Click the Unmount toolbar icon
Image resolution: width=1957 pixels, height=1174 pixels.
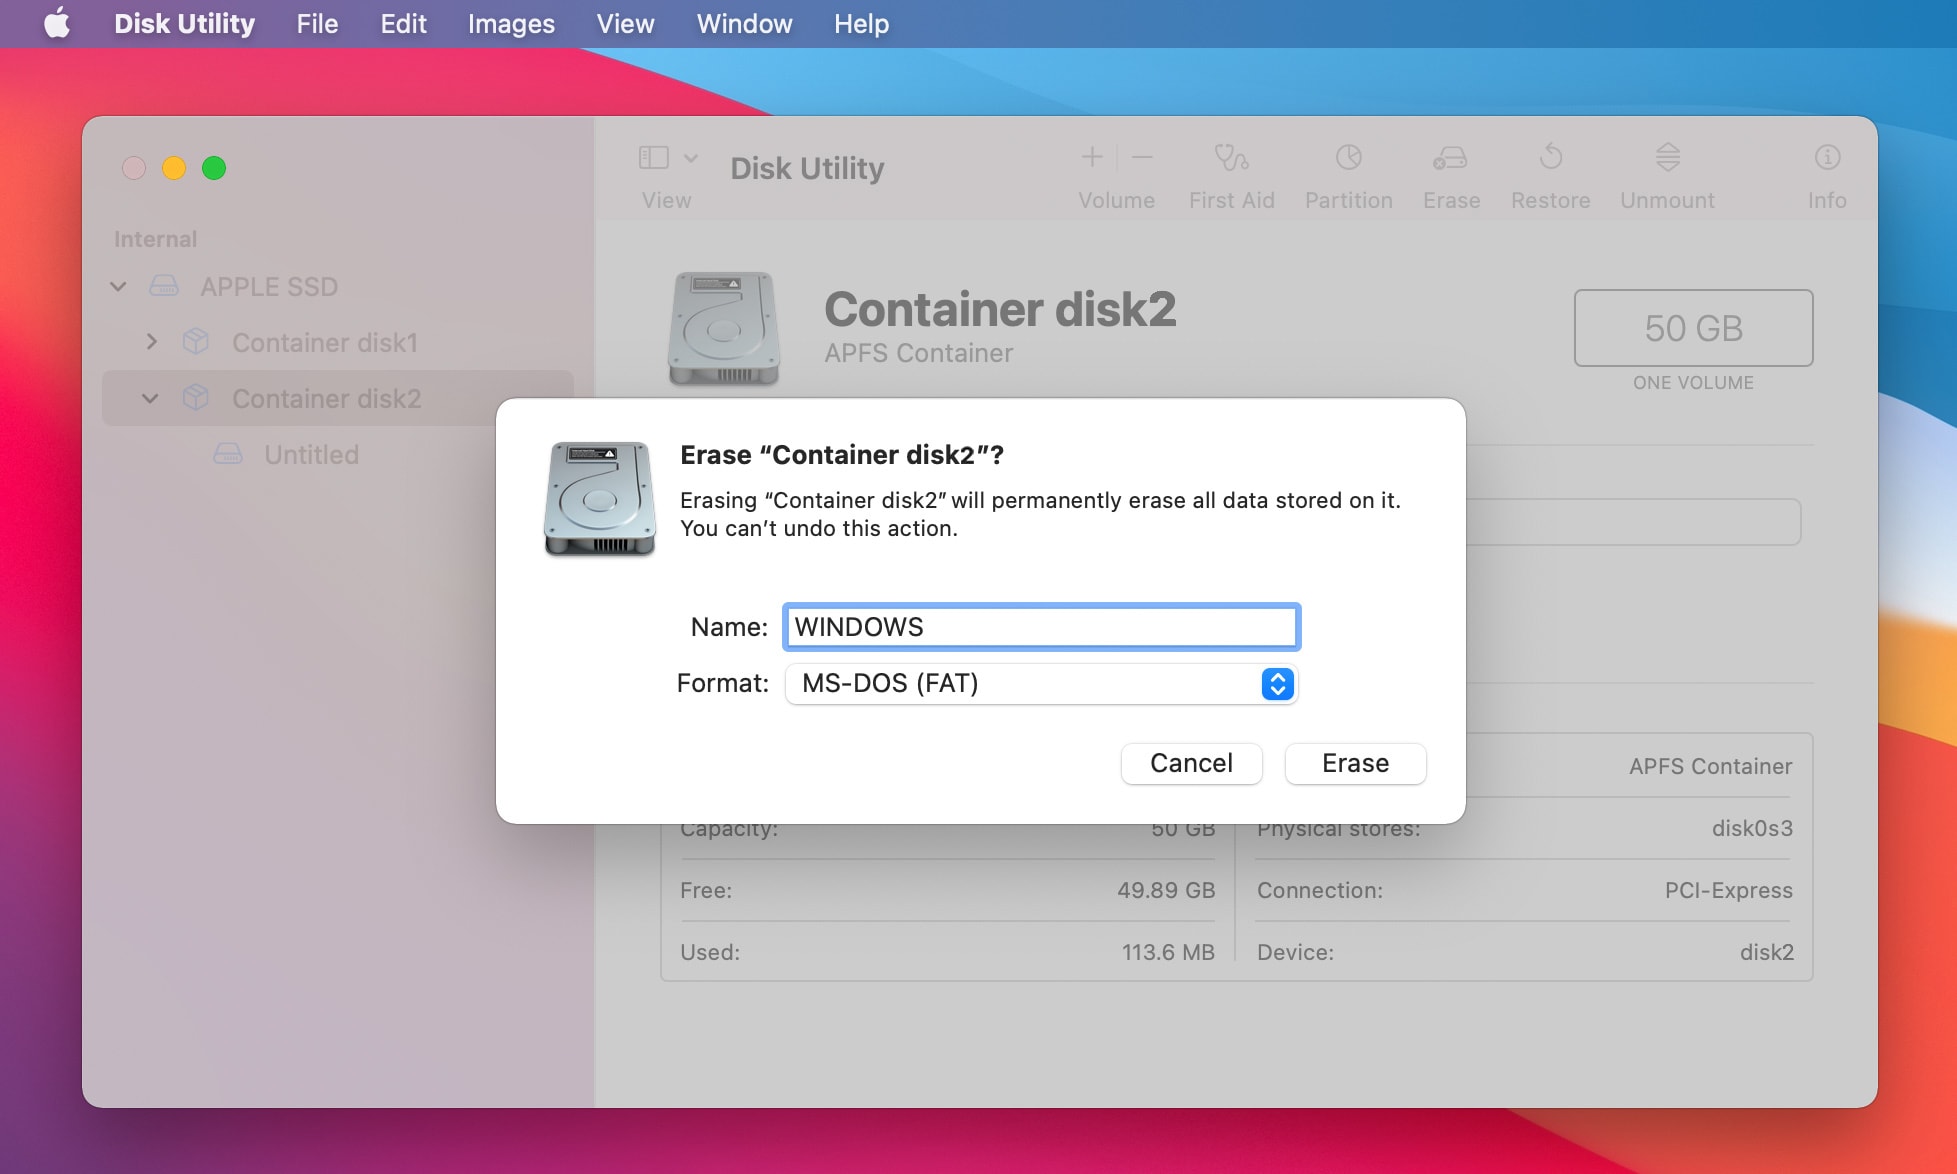[x=1665, y=172]
